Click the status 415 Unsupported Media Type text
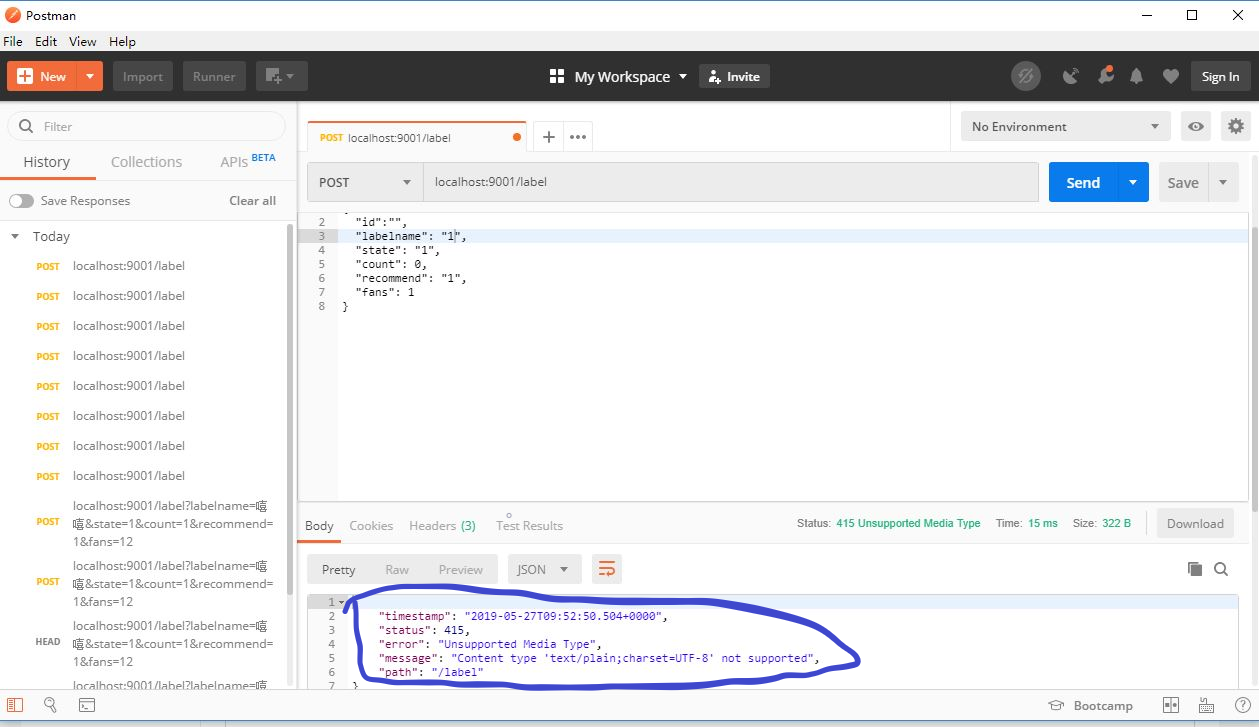1259x727 pixels. click(908, 523)
